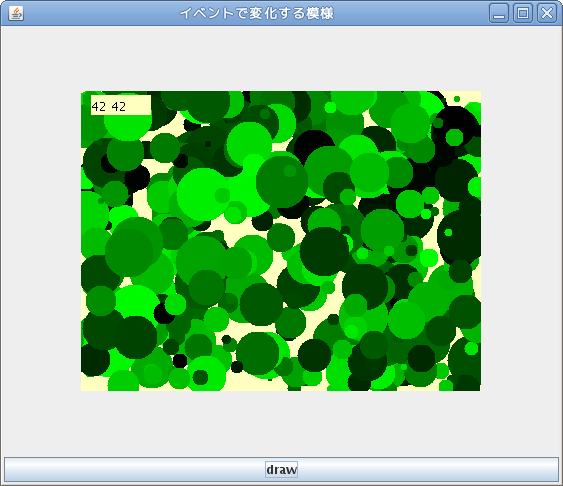Click the small dark circle within the bright green bottom circle
This screenshot has height=486, width=563.
200,377
